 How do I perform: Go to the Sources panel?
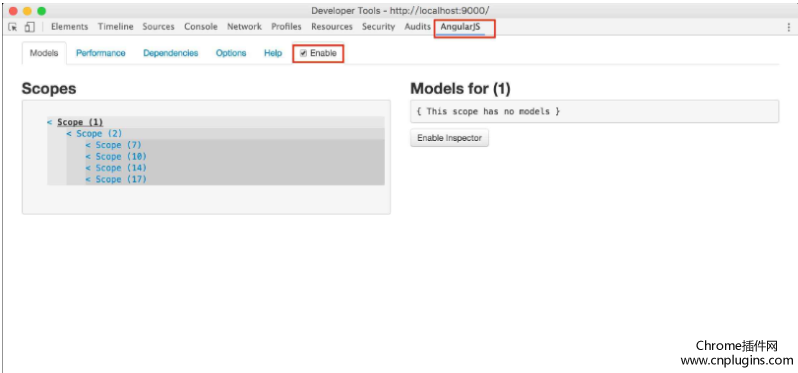[158, 27]
